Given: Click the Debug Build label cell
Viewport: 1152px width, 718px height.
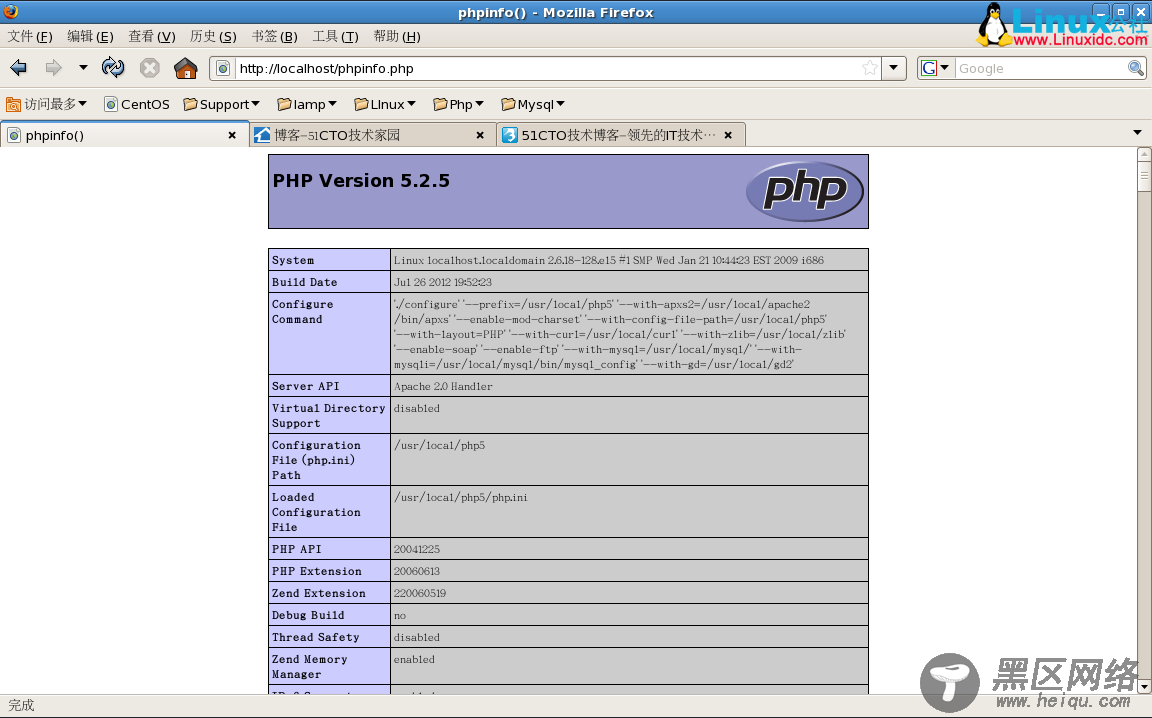Looking at the screenshot, I should [x=329, y=615].
